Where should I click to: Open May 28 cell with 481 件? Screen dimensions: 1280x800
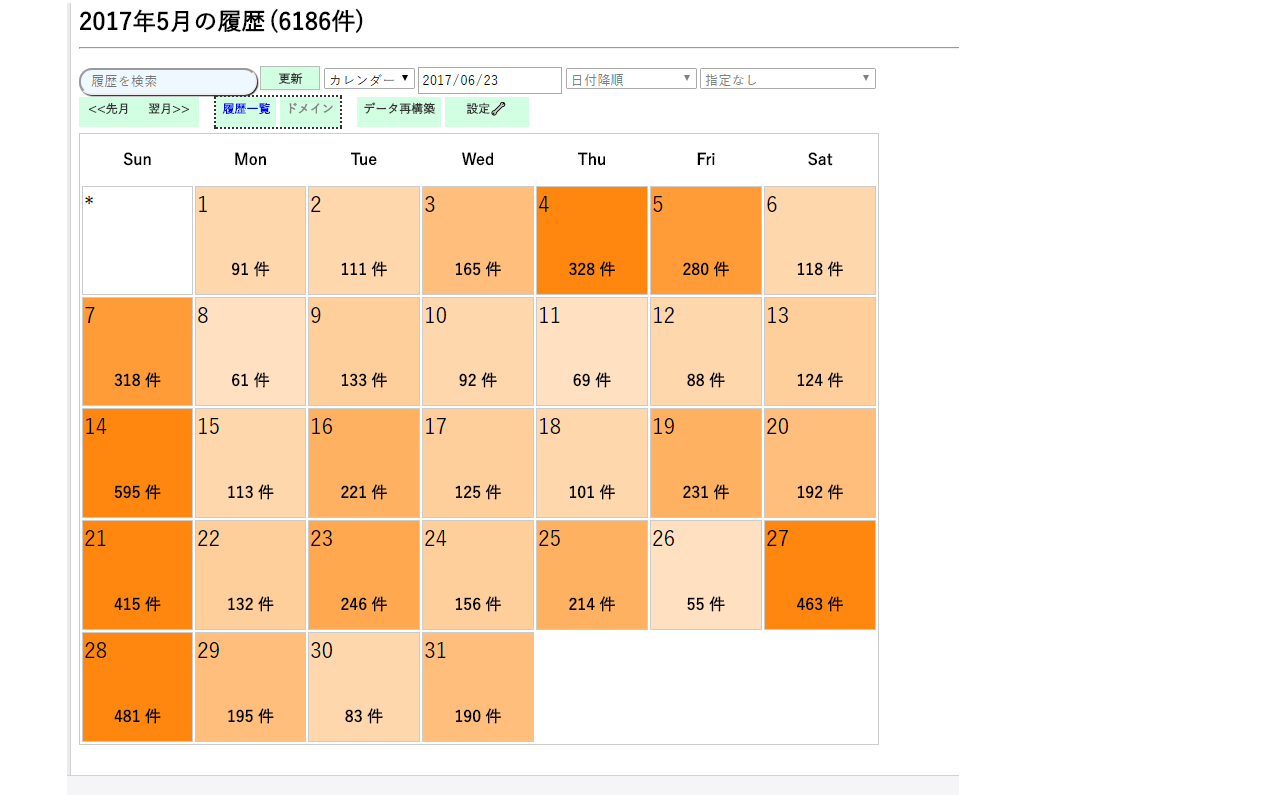[x=137, y=687]
